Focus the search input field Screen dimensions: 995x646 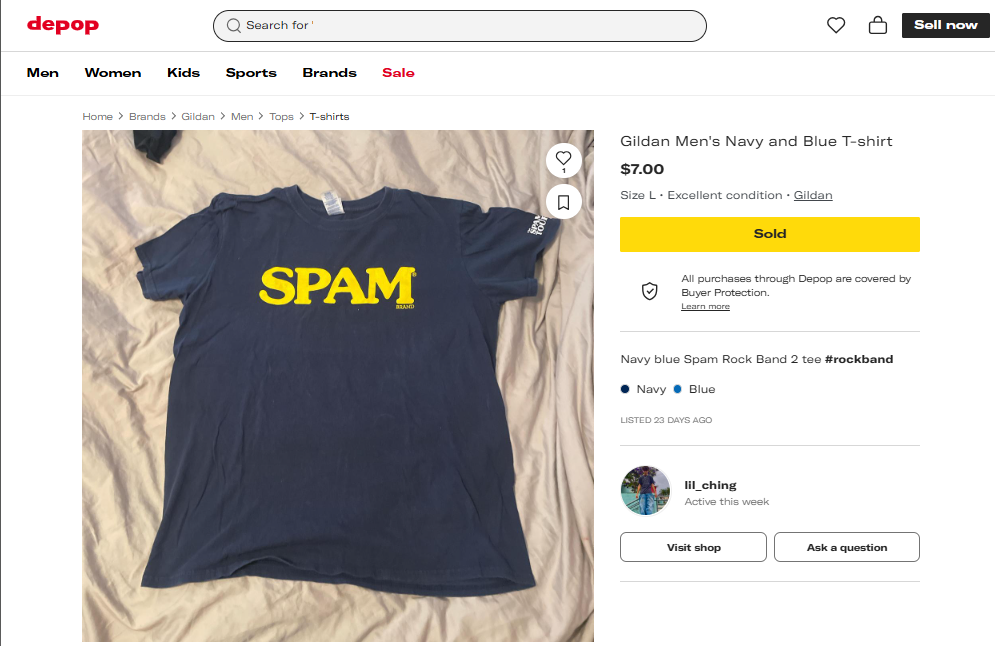click(470, 26)
